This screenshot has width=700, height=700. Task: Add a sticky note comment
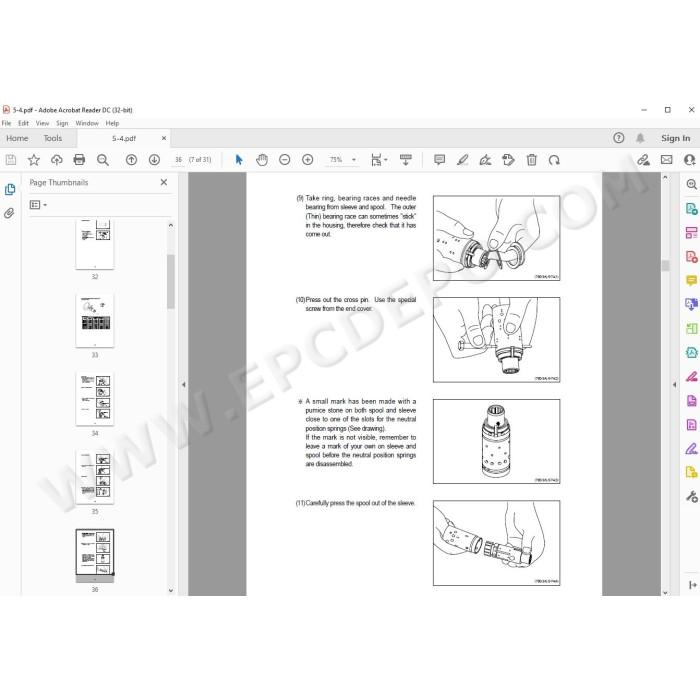[439, 160]
